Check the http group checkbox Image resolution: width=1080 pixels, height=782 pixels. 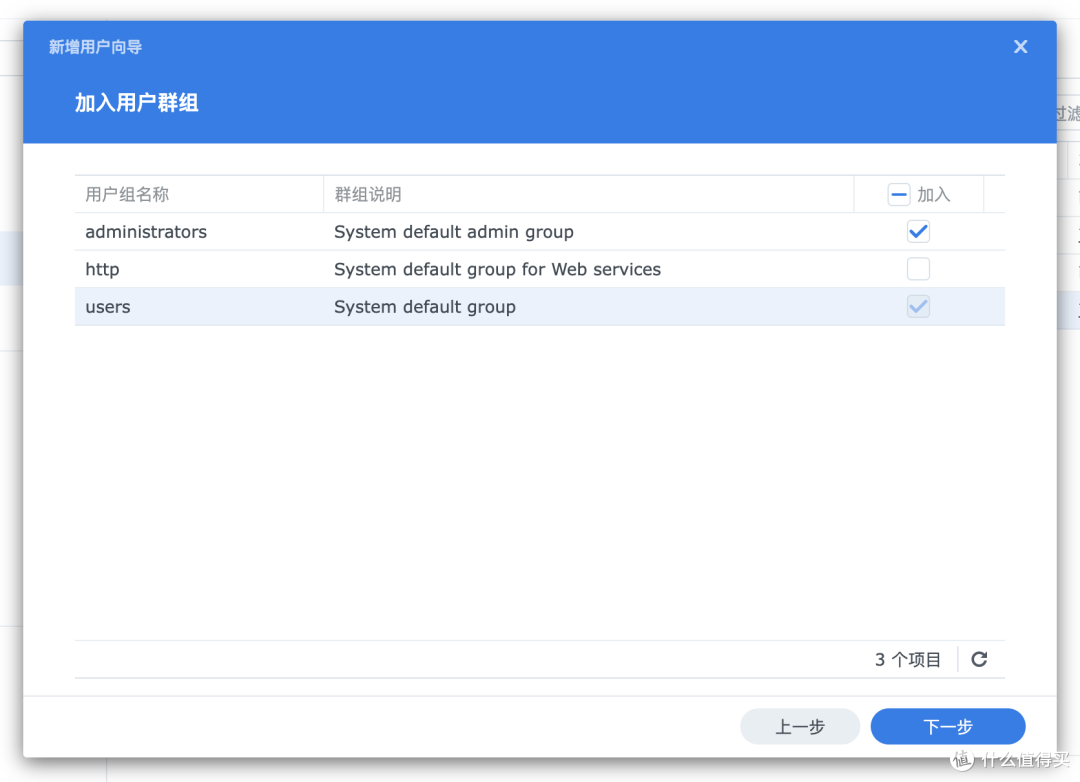point(918,269)
